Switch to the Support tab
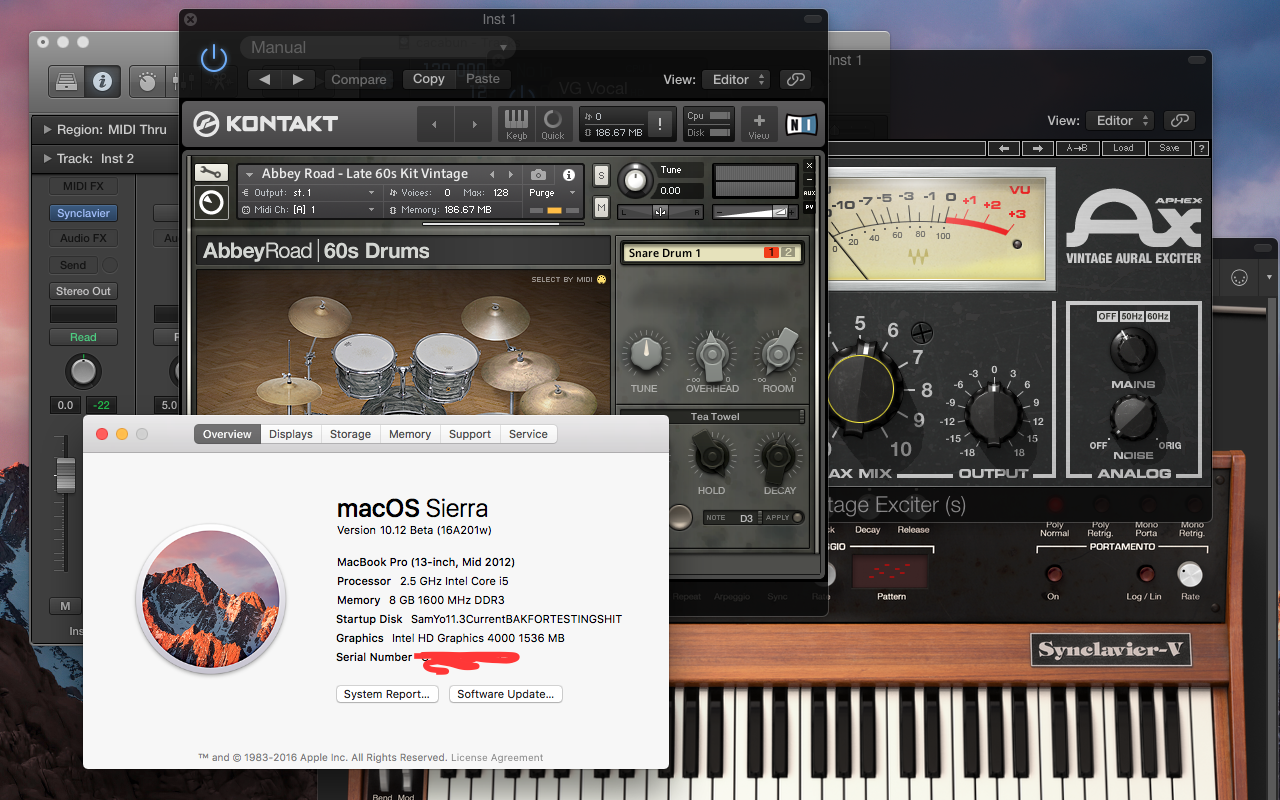Image resolution: width=1280 pixels, height=800 pixels. (470, 434)
